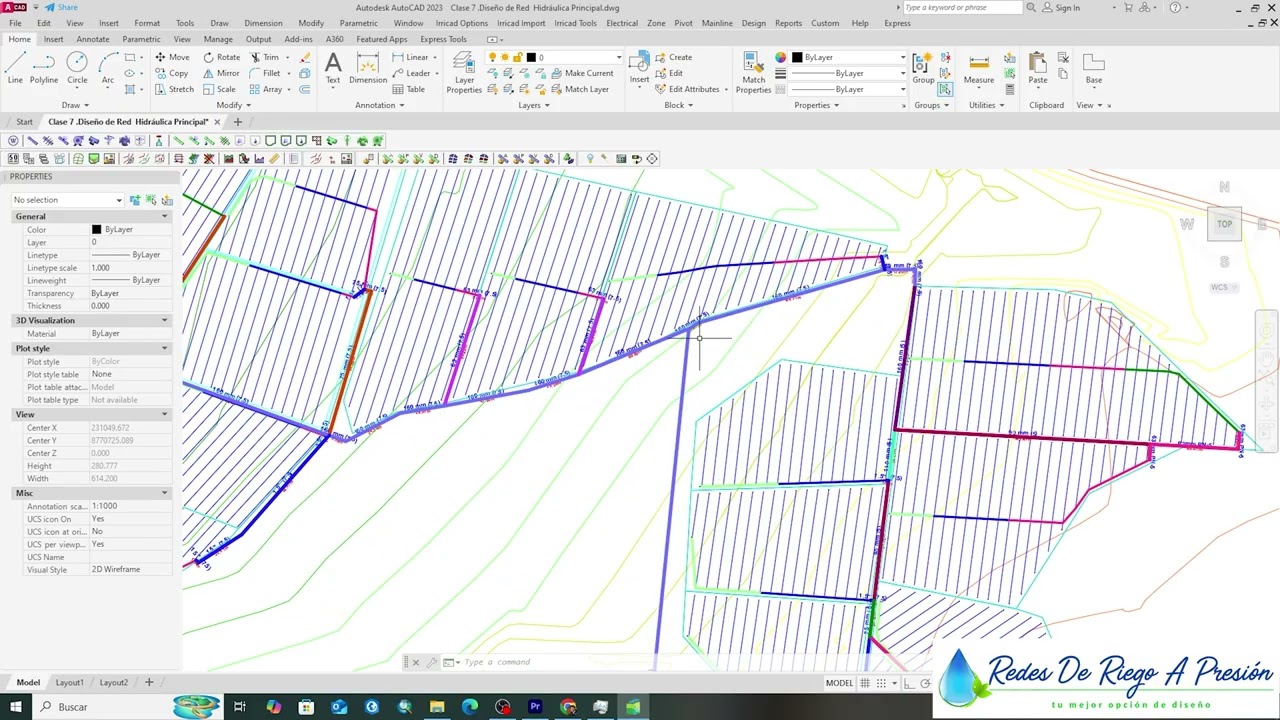Toggle drawing grid display in status bar
The width and height of the screenshot is (1280, 720).
tap(864, 683)
